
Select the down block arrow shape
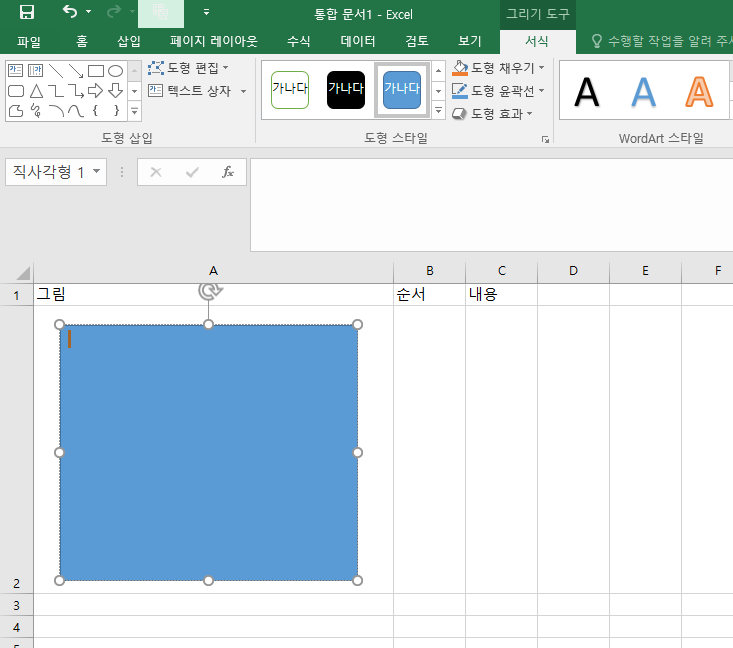coord(115,91)
